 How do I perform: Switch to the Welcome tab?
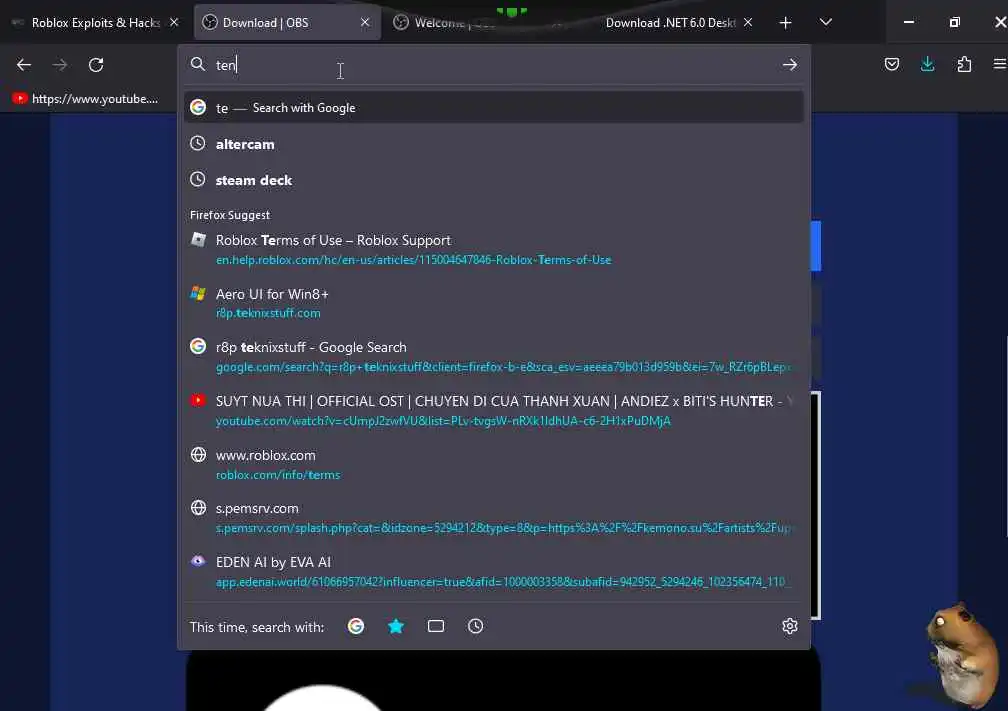(x=477, y=22)
